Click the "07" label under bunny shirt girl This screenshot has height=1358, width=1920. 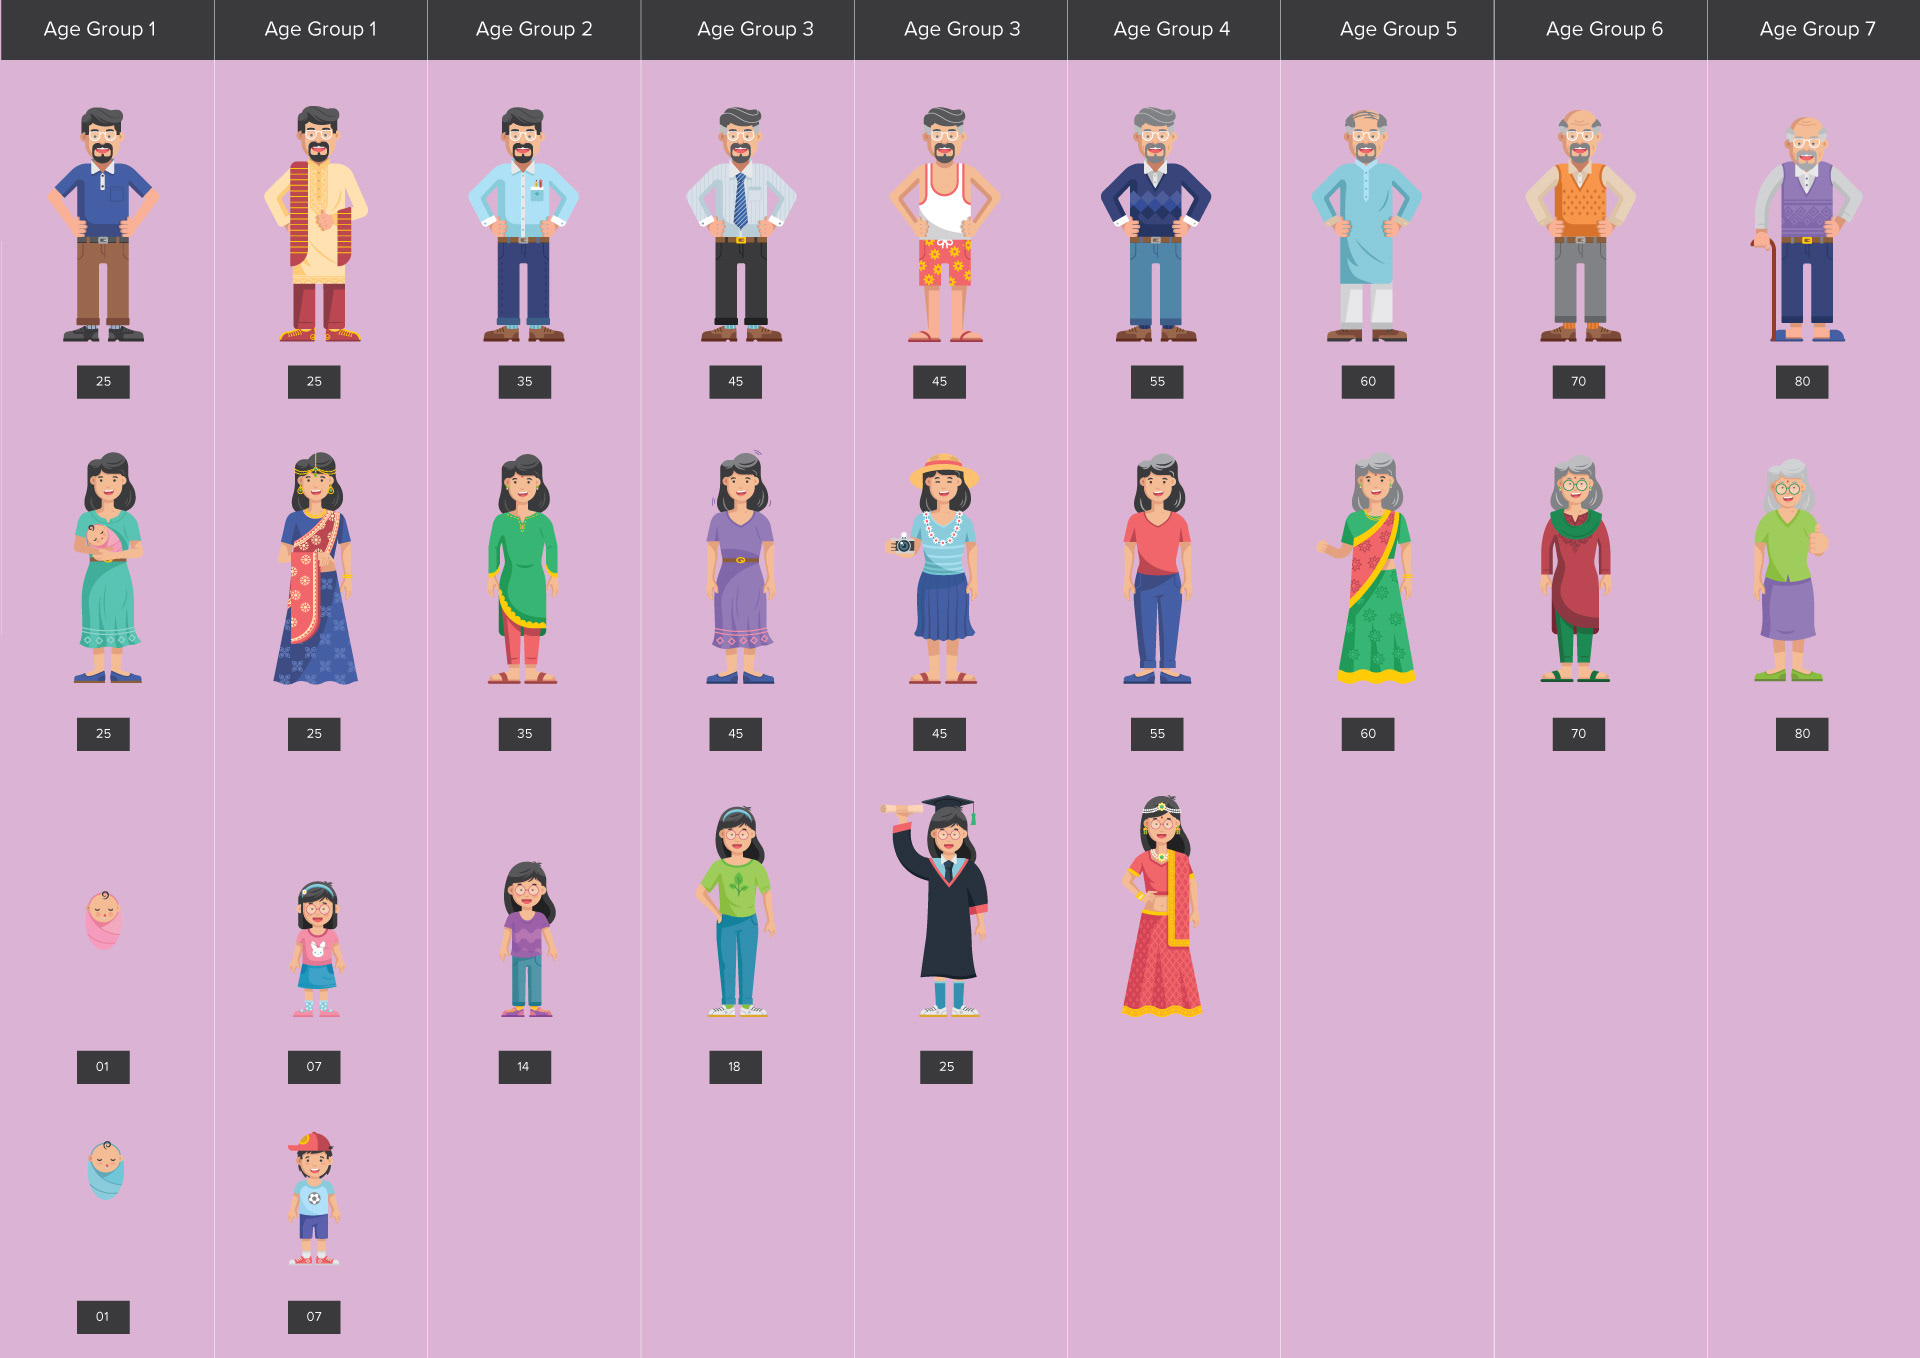point(314,1067)
